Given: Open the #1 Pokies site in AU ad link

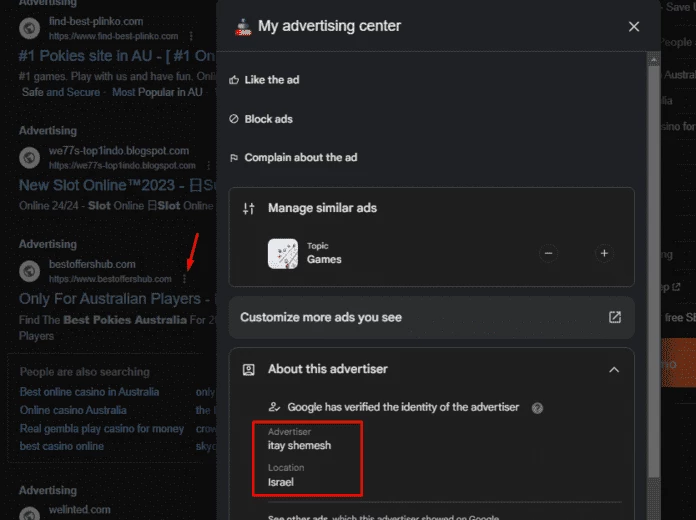Looking at the screenshot, I should point(117,56).
